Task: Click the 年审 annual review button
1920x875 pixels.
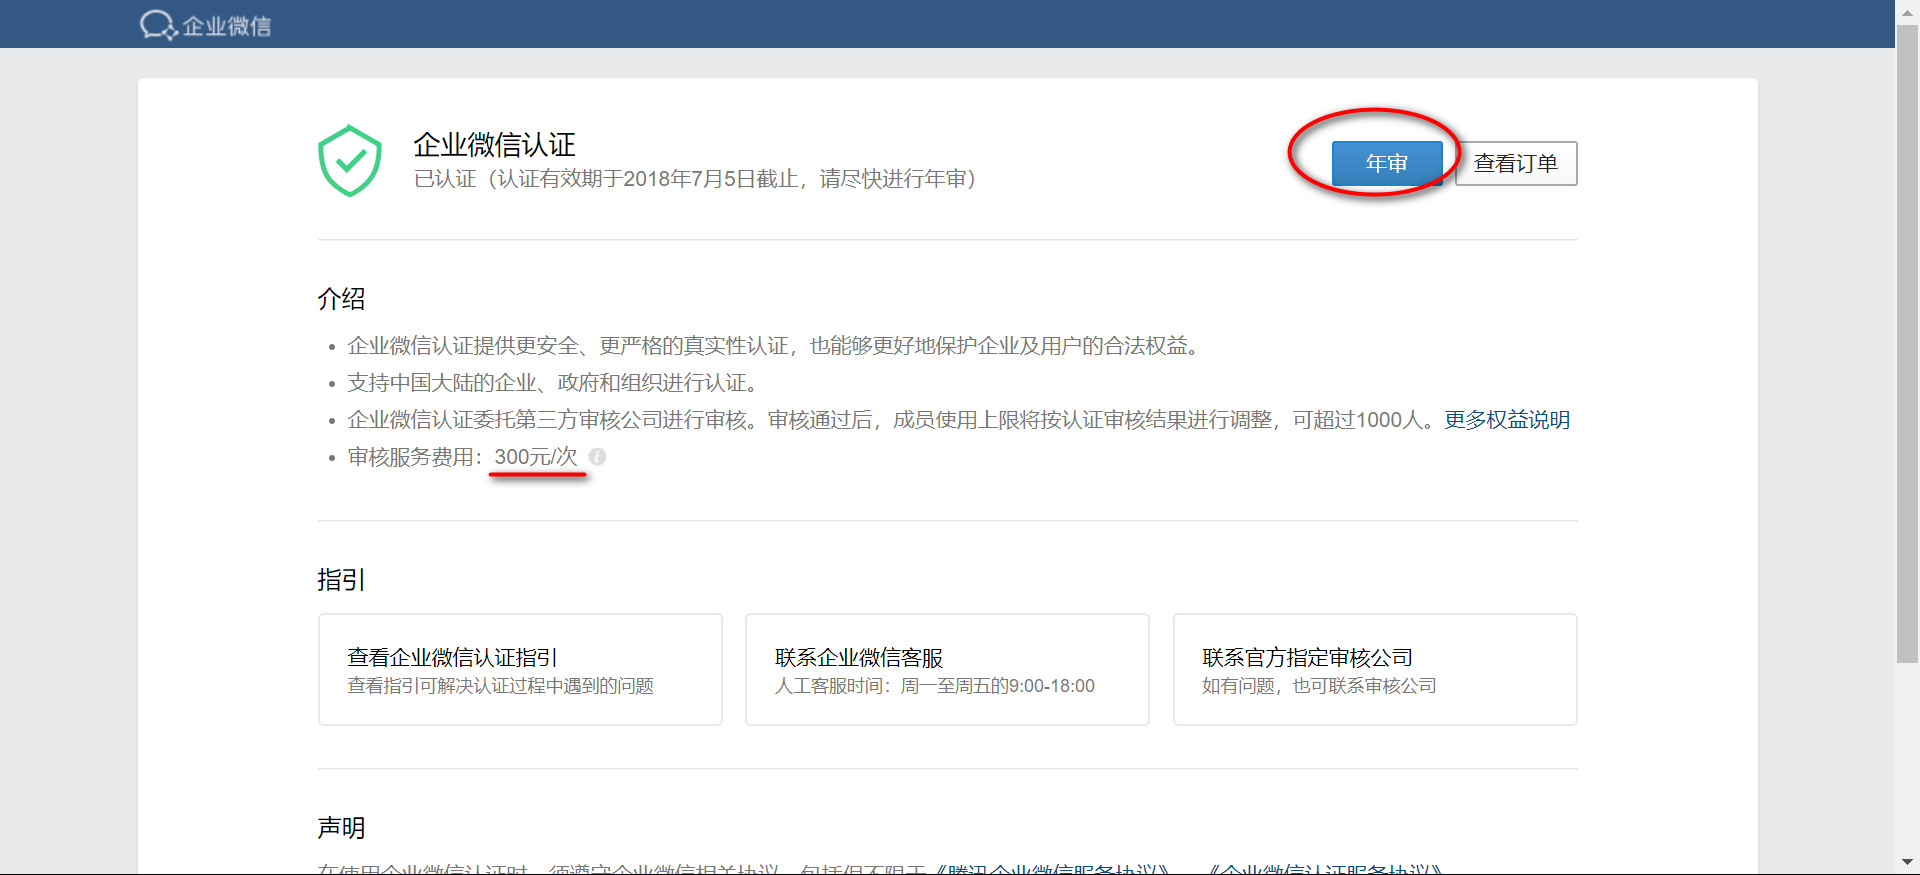Action: click(1387, 163)
